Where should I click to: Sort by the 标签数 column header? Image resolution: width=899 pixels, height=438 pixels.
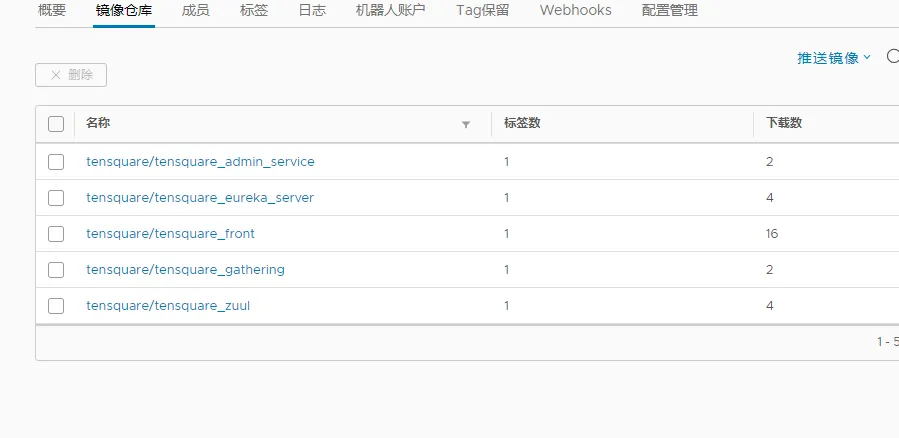click(x=522, y=123)
